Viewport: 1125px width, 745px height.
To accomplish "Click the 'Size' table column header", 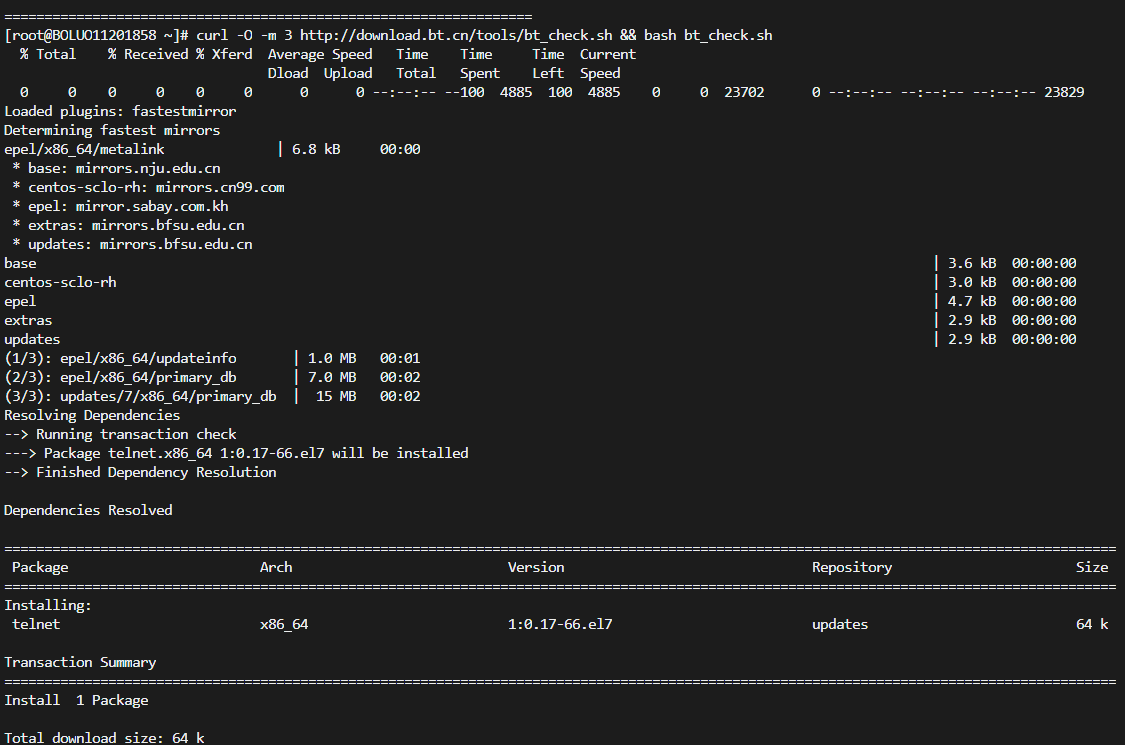I will pyautogui.click(x=1092, y=568).
